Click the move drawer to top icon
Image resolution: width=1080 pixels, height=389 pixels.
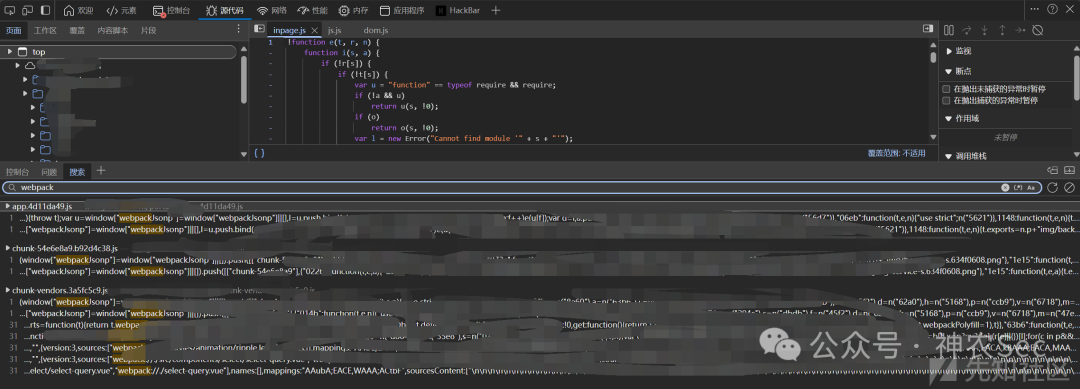tap(1052, 170)
